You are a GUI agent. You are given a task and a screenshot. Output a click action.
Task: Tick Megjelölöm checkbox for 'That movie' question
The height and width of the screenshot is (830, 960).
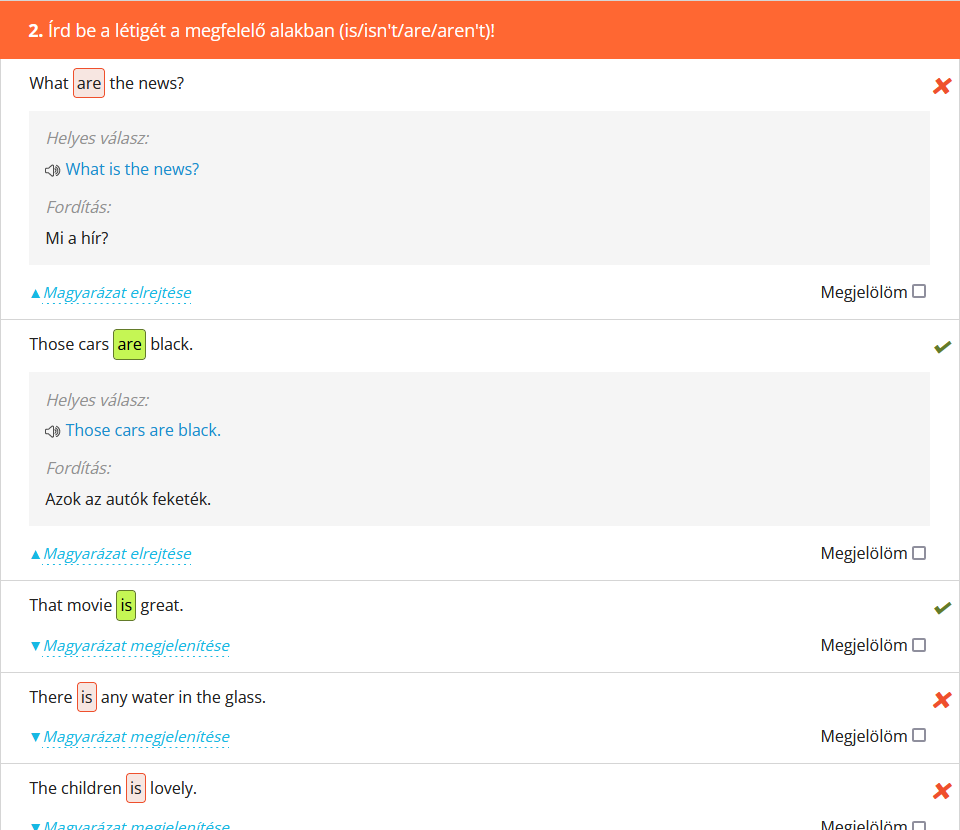tap(919, 645)
